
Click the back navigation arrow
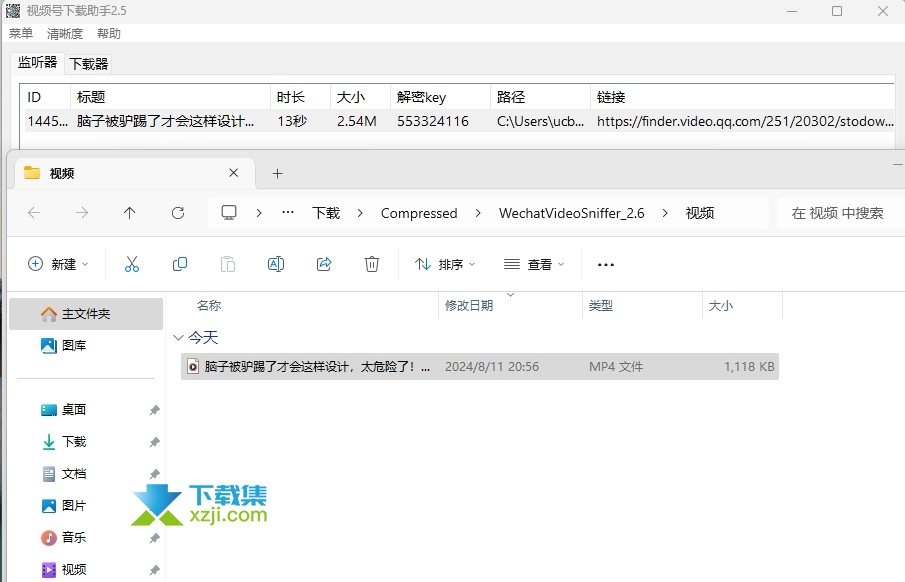tap(35, 212)
